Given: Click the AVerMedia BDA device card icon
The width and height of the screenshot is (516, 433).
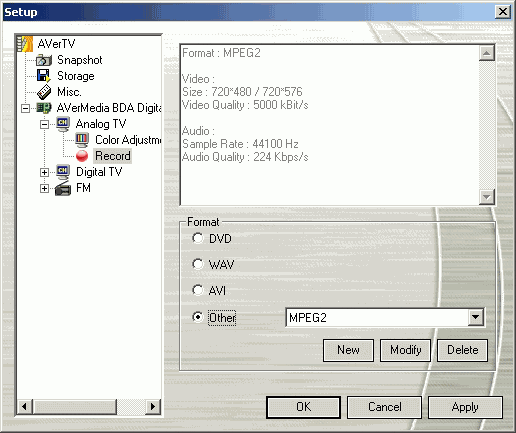Looking at the screenshot, I should (x=44, y=108).
